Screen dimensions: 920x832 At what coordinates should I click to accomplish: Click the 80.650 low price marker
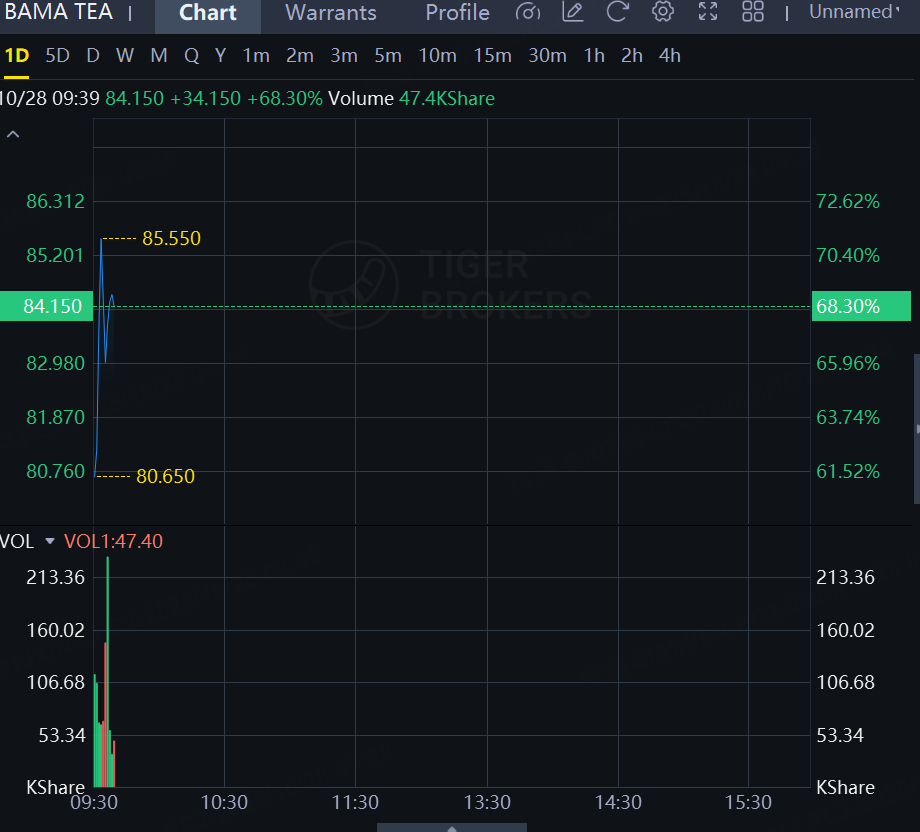(165, 476)
